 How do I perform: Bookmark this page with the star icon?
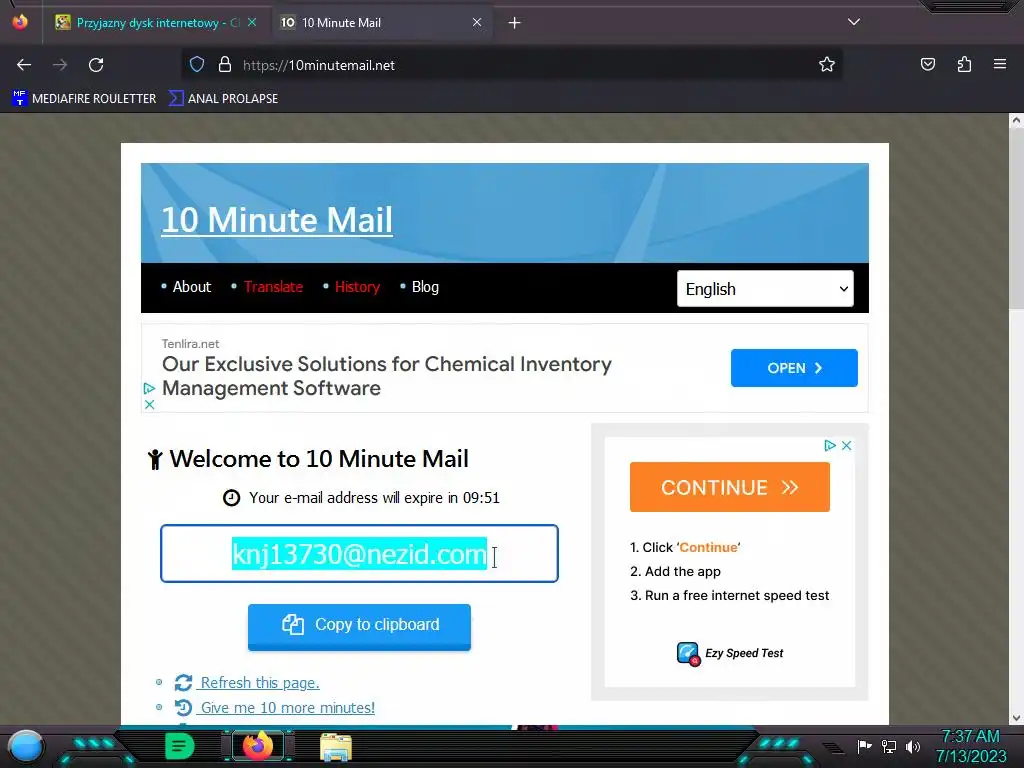coord(827,64)
